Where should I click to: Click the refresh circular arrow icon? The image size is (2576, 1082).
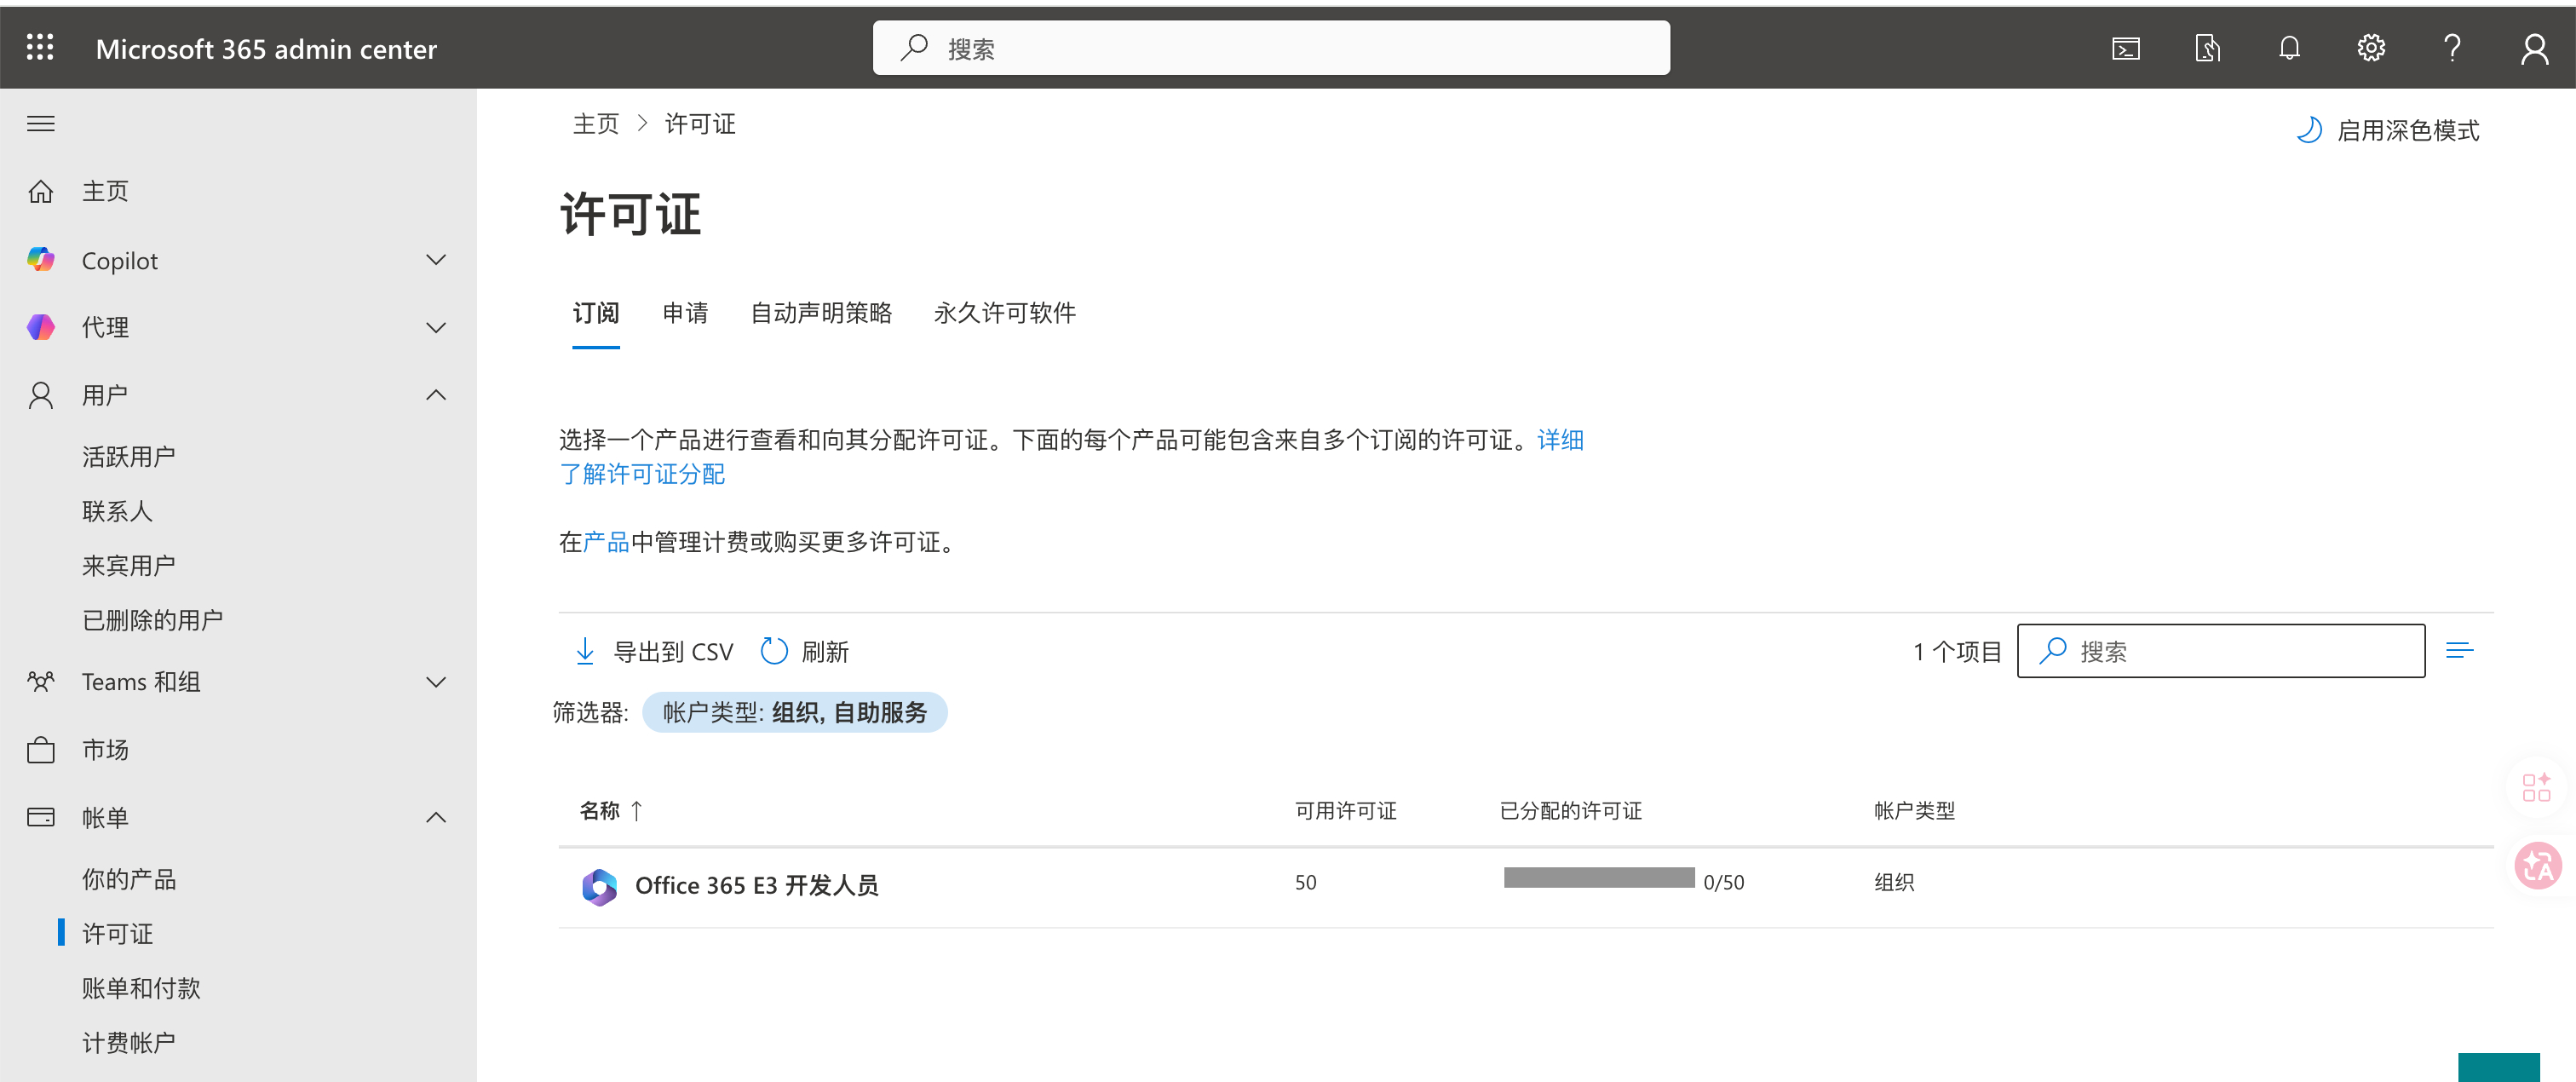774,652
